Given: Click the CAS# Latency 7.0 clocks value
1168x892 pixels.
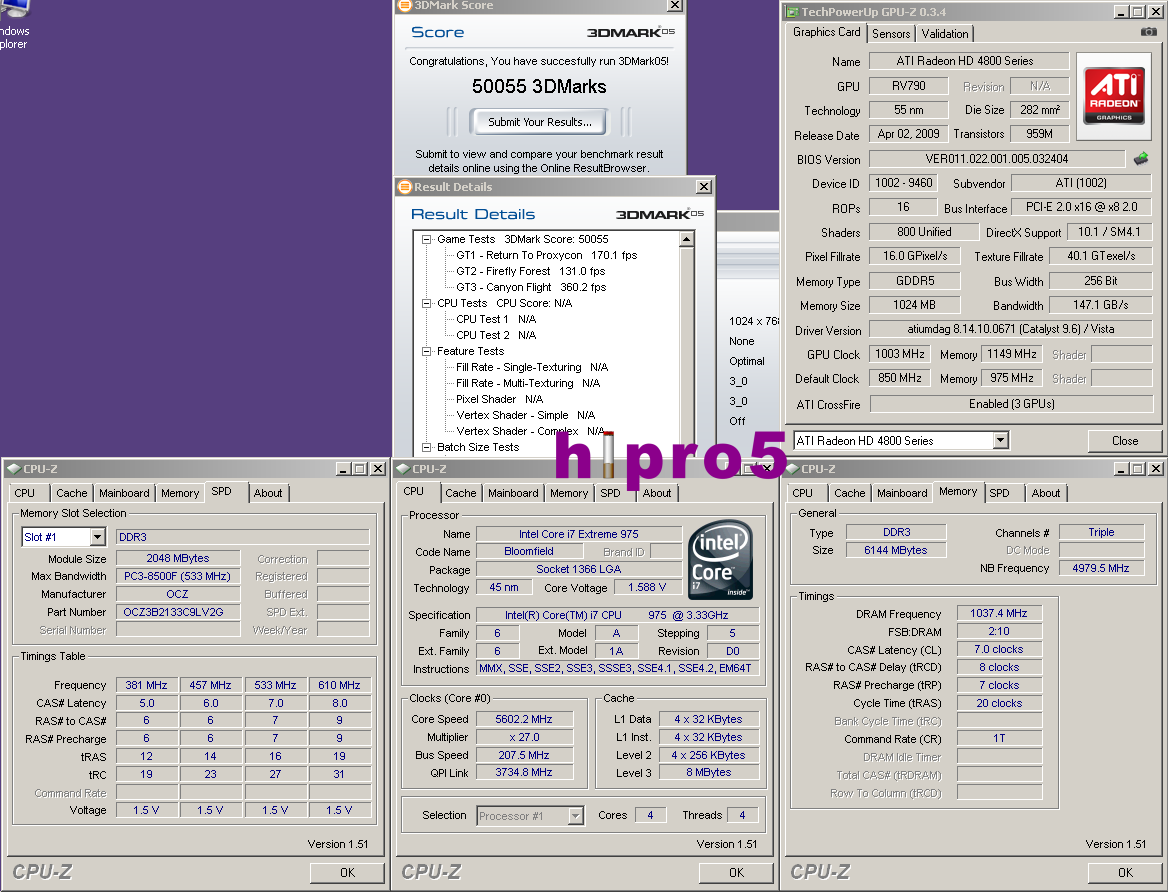Looking at the screenshot, I should [998, 649].
